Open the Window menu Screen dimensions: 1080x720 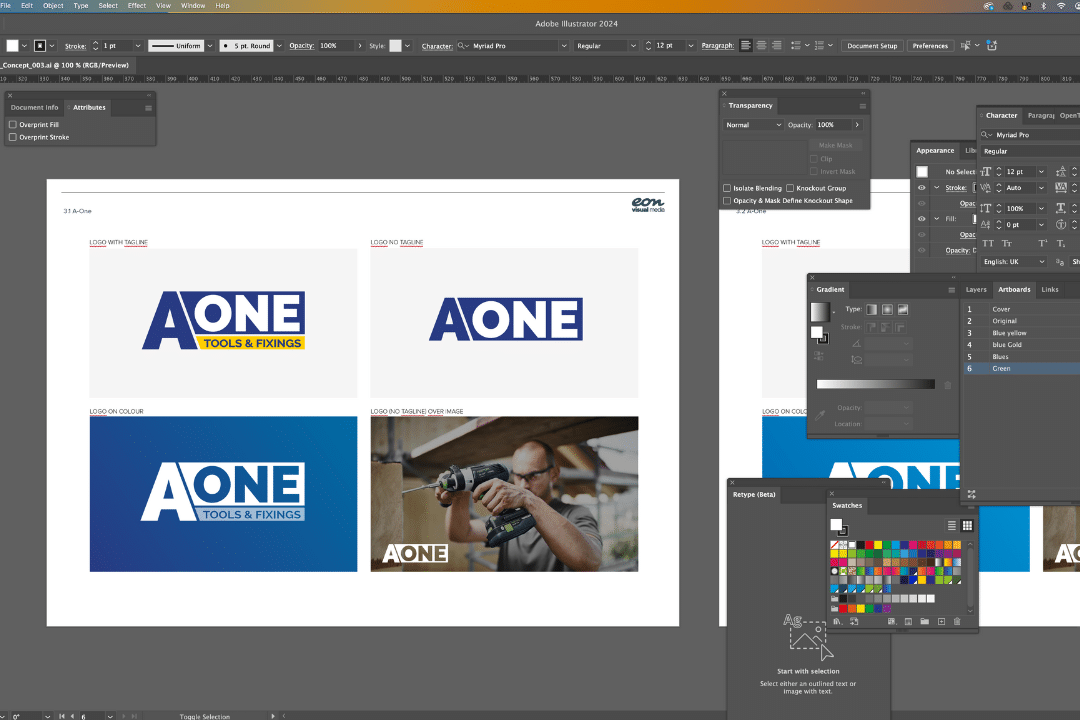192,5
